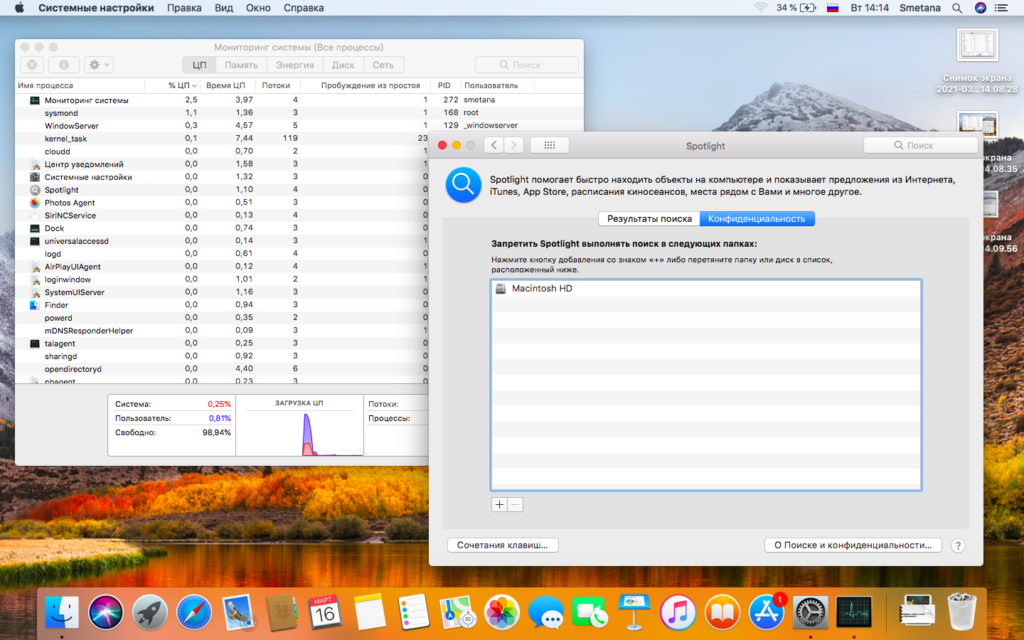Image resolution: width=1024 pixels, height=640 pixels.
Task: Open System Preferences gear in Dock
Action: [810, 613]
